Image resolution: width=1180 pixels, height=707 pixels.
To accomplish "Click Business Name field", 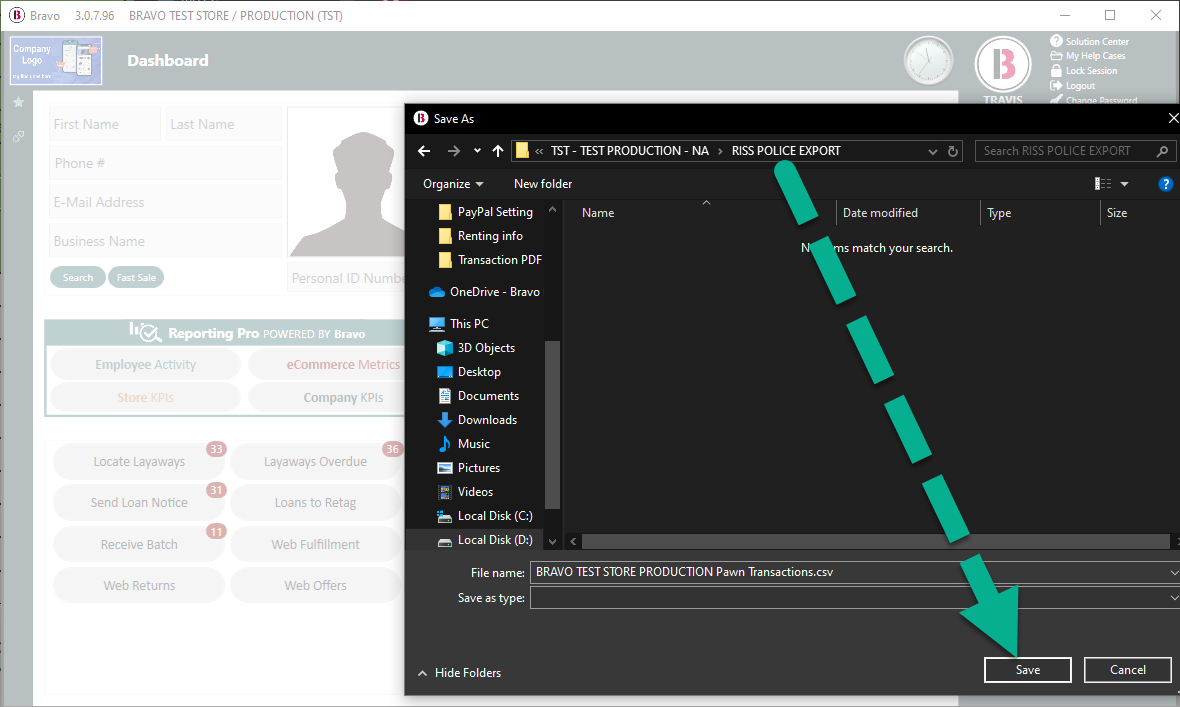I will (x=166, y=242).
